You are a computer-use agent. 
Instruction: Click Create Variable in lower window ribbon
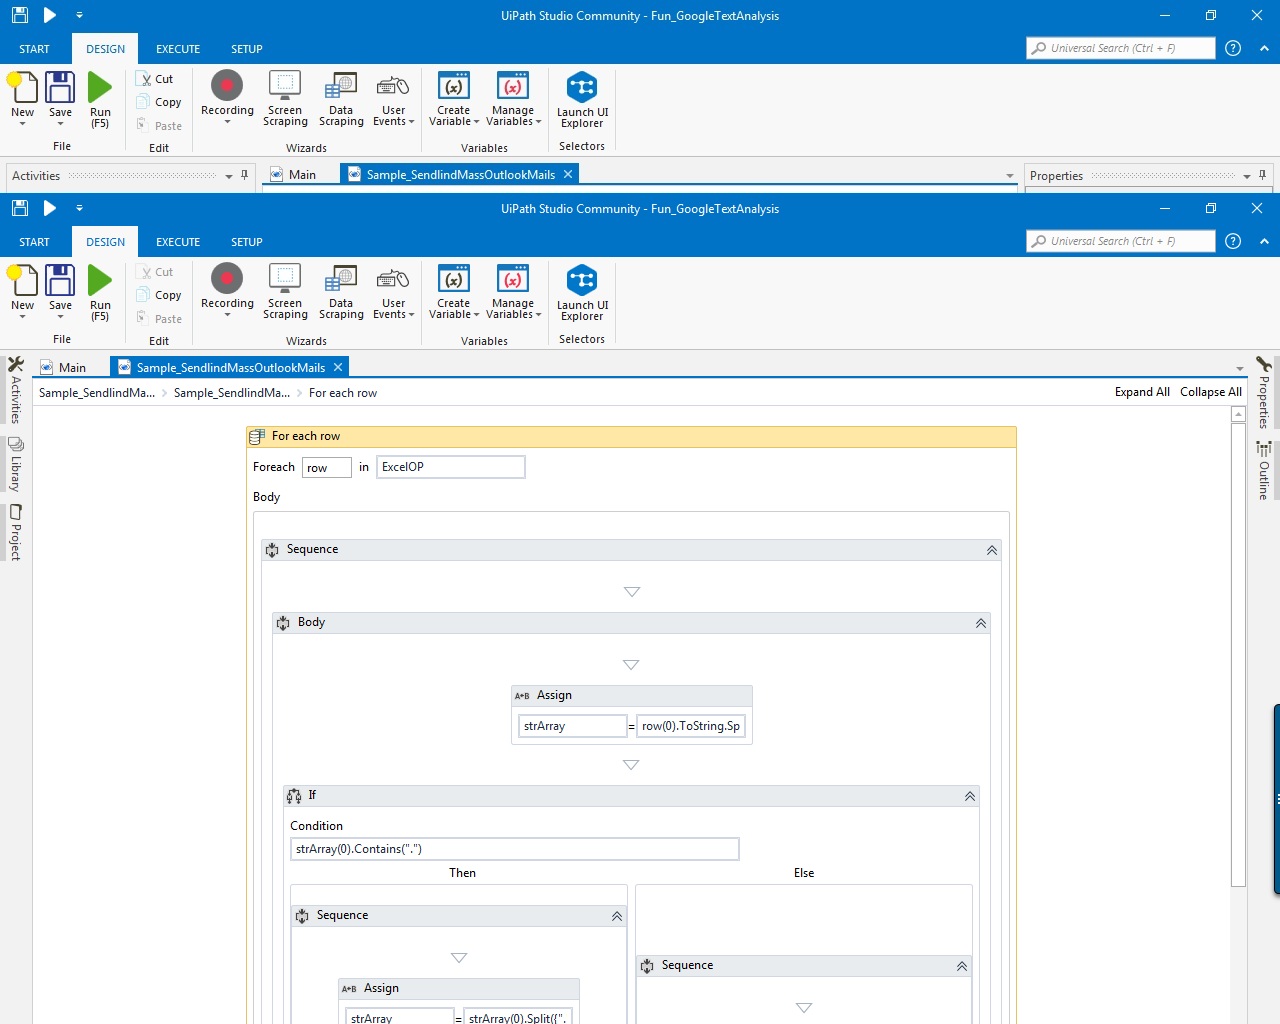pyautogui.click(x=454, y=291)
